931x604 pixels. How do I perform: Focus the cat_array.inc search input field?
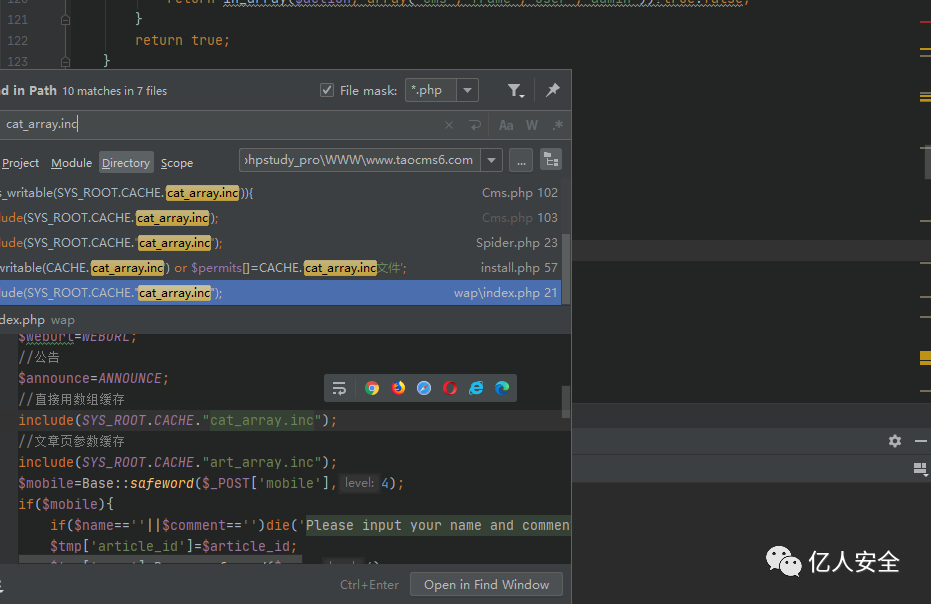click(x=220, y=124)
